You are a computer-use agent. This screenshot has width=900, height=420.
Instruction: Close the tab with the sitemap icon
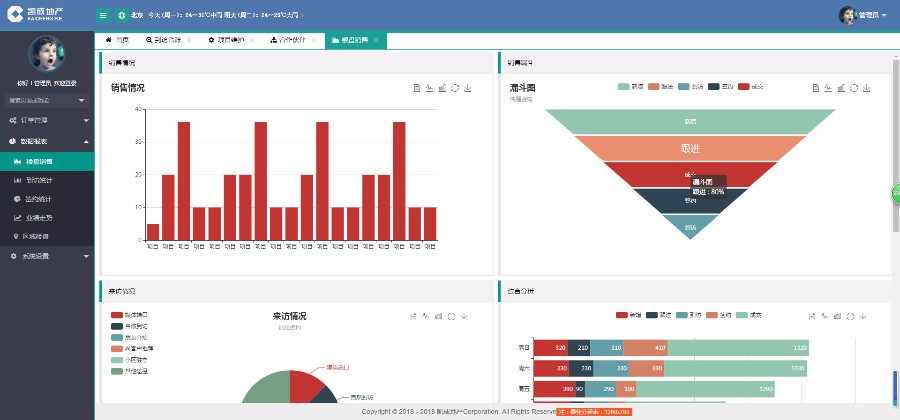coord(315,40)
